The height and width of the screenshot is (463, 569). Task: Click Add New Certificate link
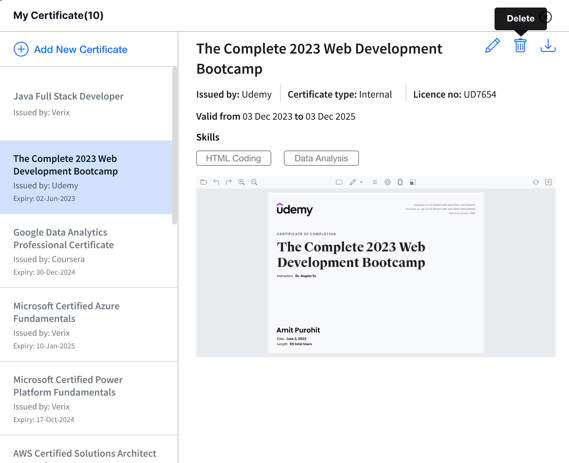tap(81, 49)
